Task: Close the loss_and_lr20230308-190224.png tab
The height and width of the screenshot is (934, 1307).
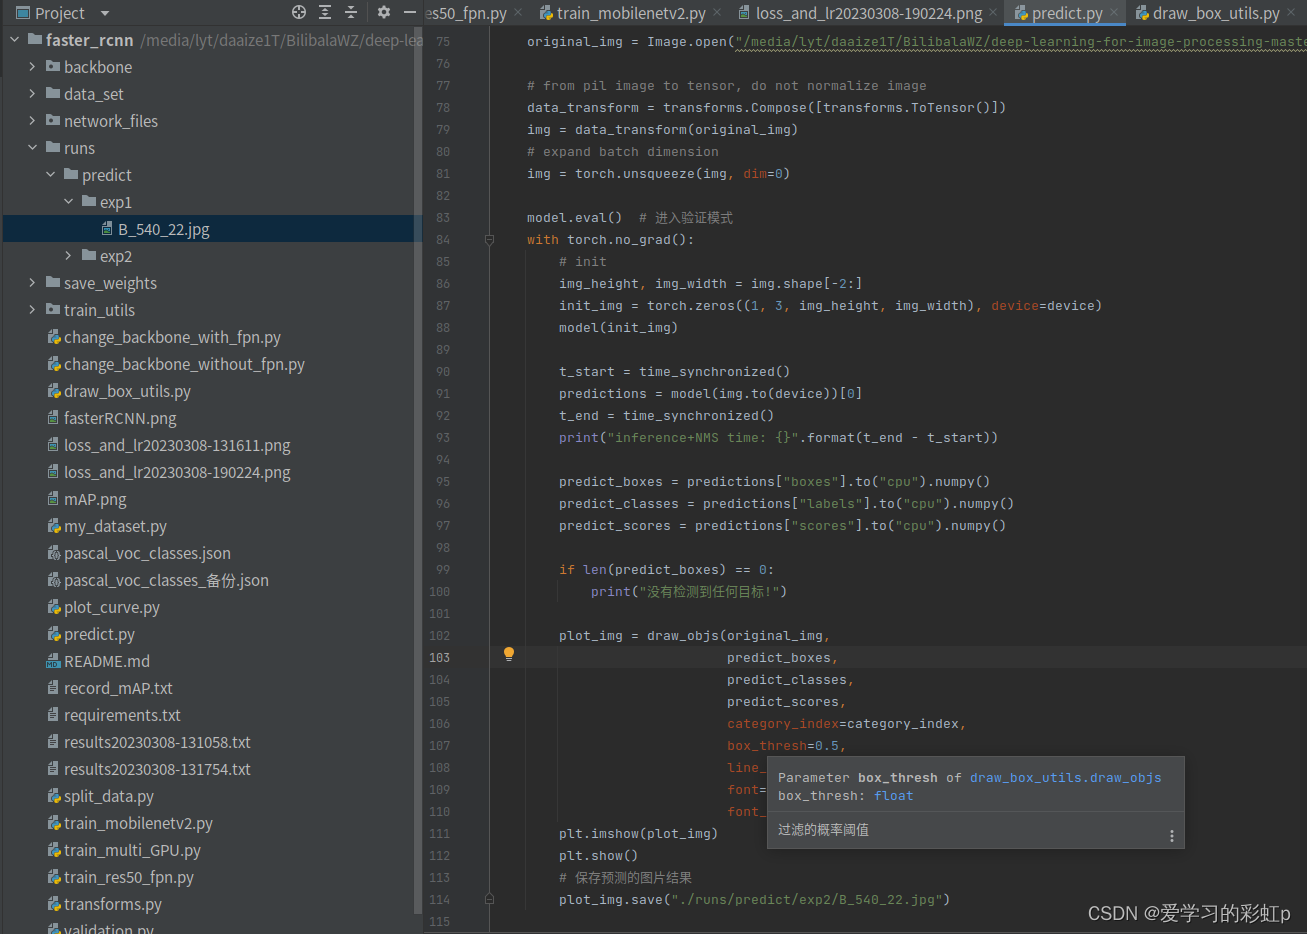Action: tap(993, 13)
